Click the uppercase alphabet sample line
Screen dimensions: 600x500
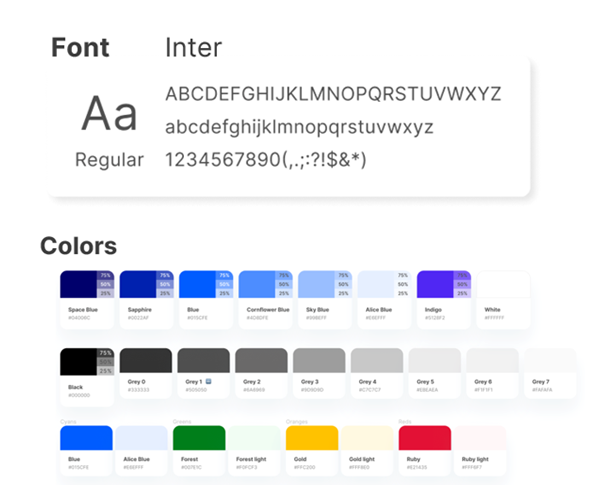(x=333, y=94)
